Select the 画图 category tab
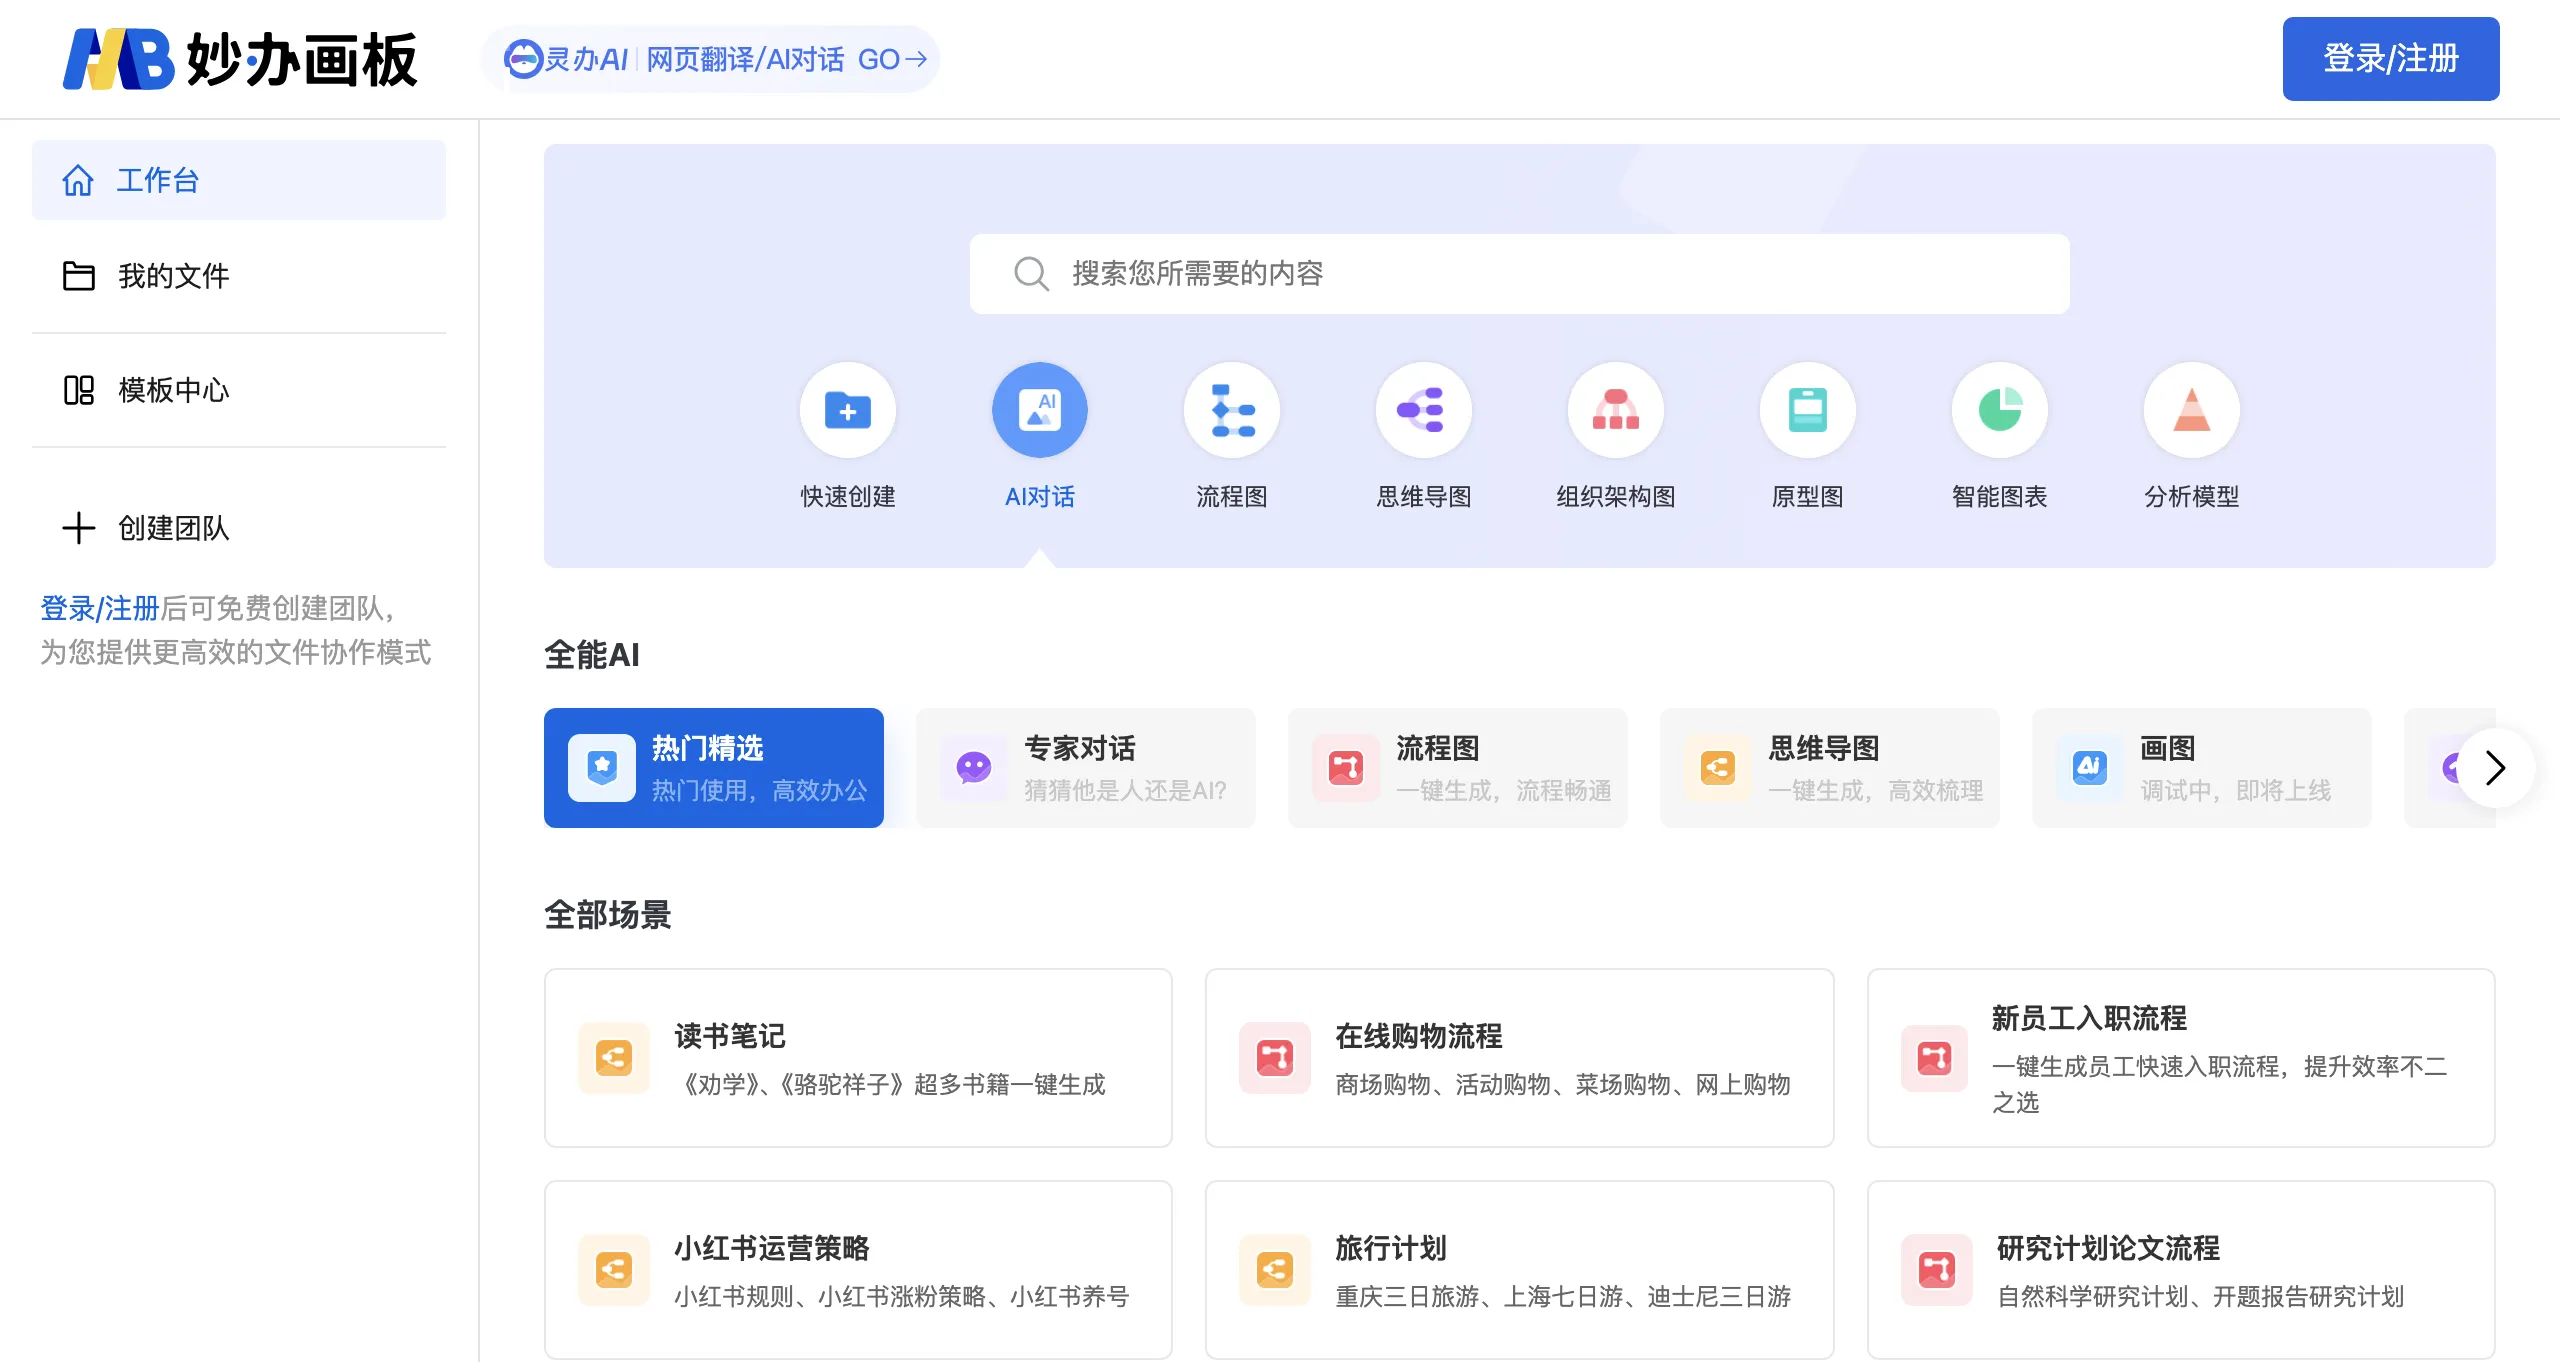The height and width of the screenshot is (1362, 2560). (2201, 768)
